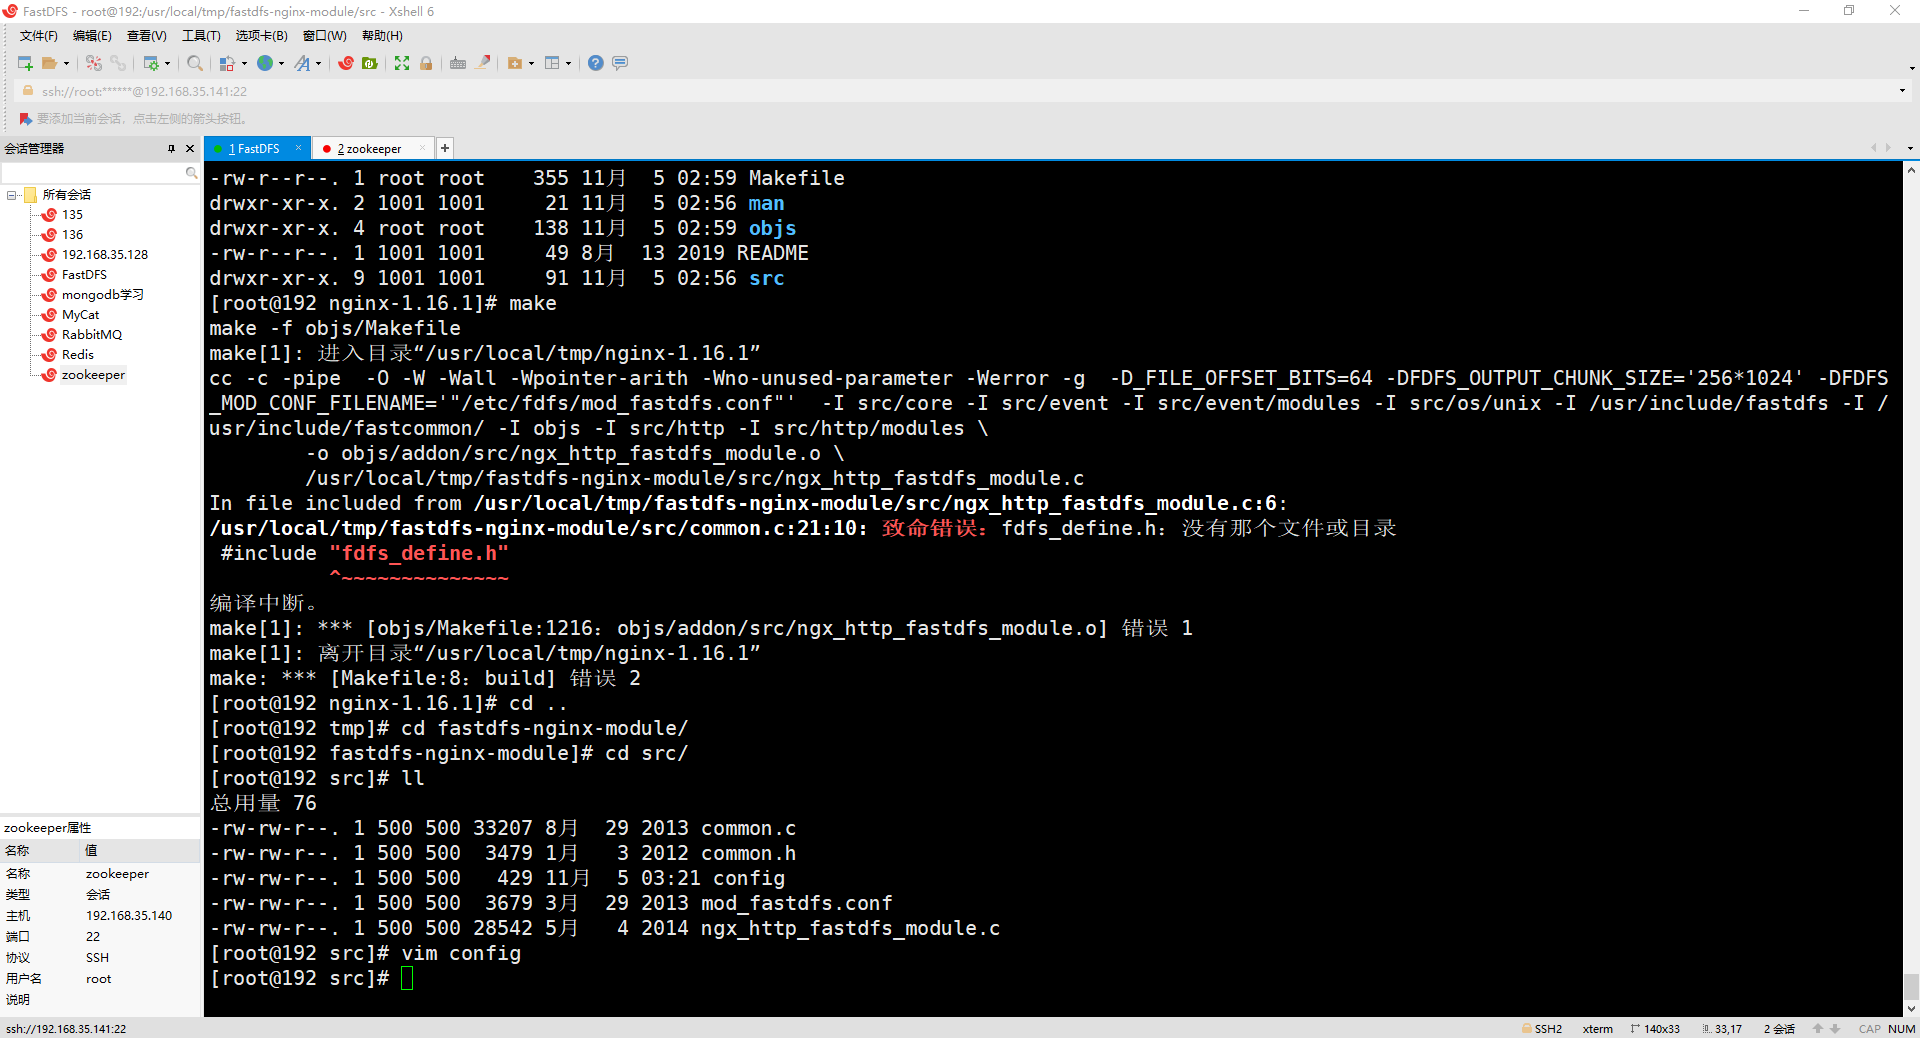Expand the color scheme dropdown arrow

click(244, 63)
